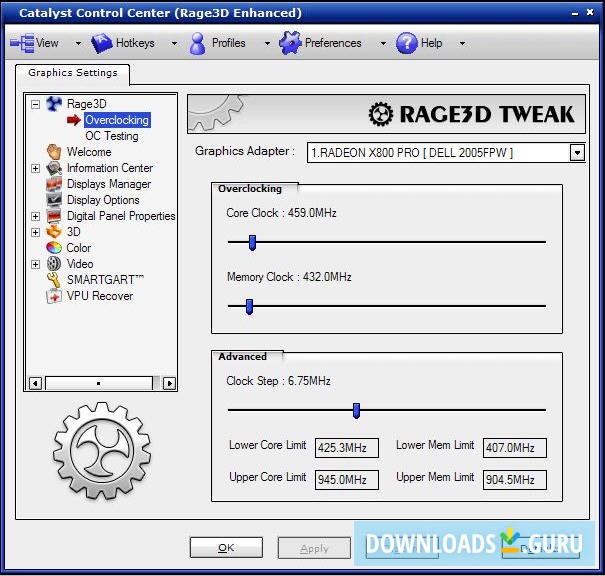
Task: Click the 3D cube icon
Action: pyautogui.click(x=54, y=231)
